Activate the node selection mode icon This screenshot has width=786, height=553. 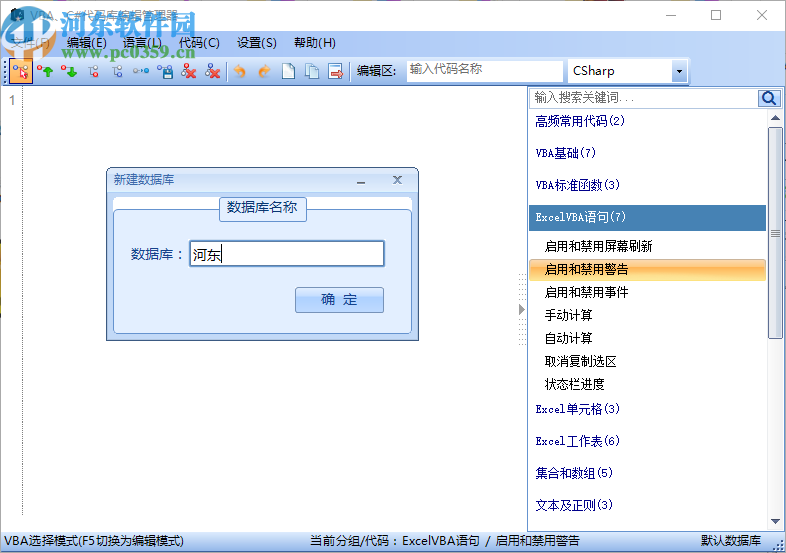coord(21,72)
